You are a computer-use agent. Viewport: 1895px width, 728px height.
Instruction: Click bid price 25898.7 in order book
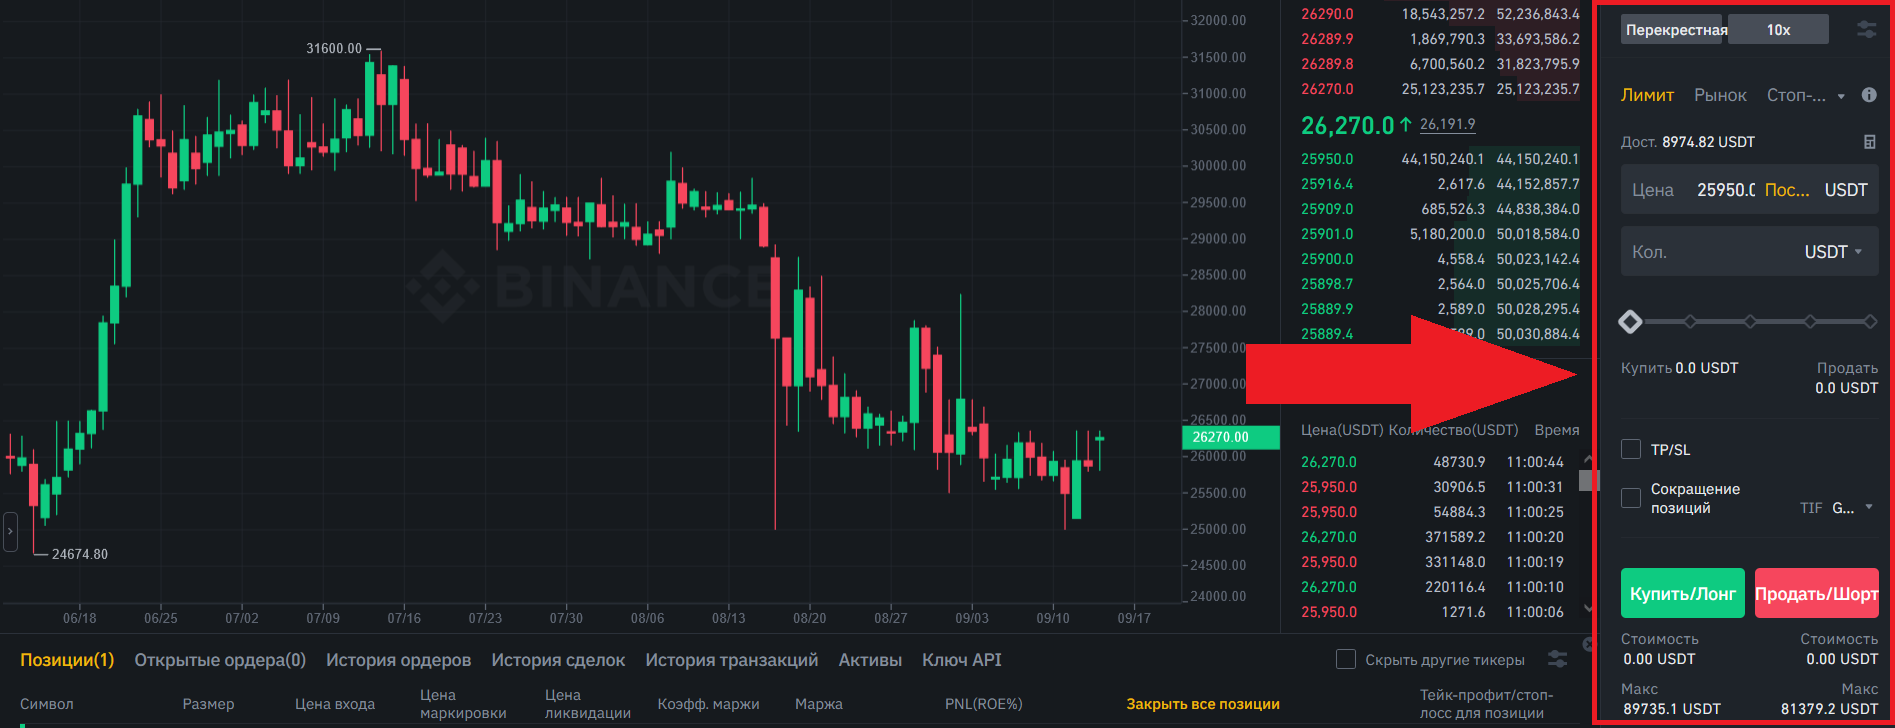[x=1327, y=284]
